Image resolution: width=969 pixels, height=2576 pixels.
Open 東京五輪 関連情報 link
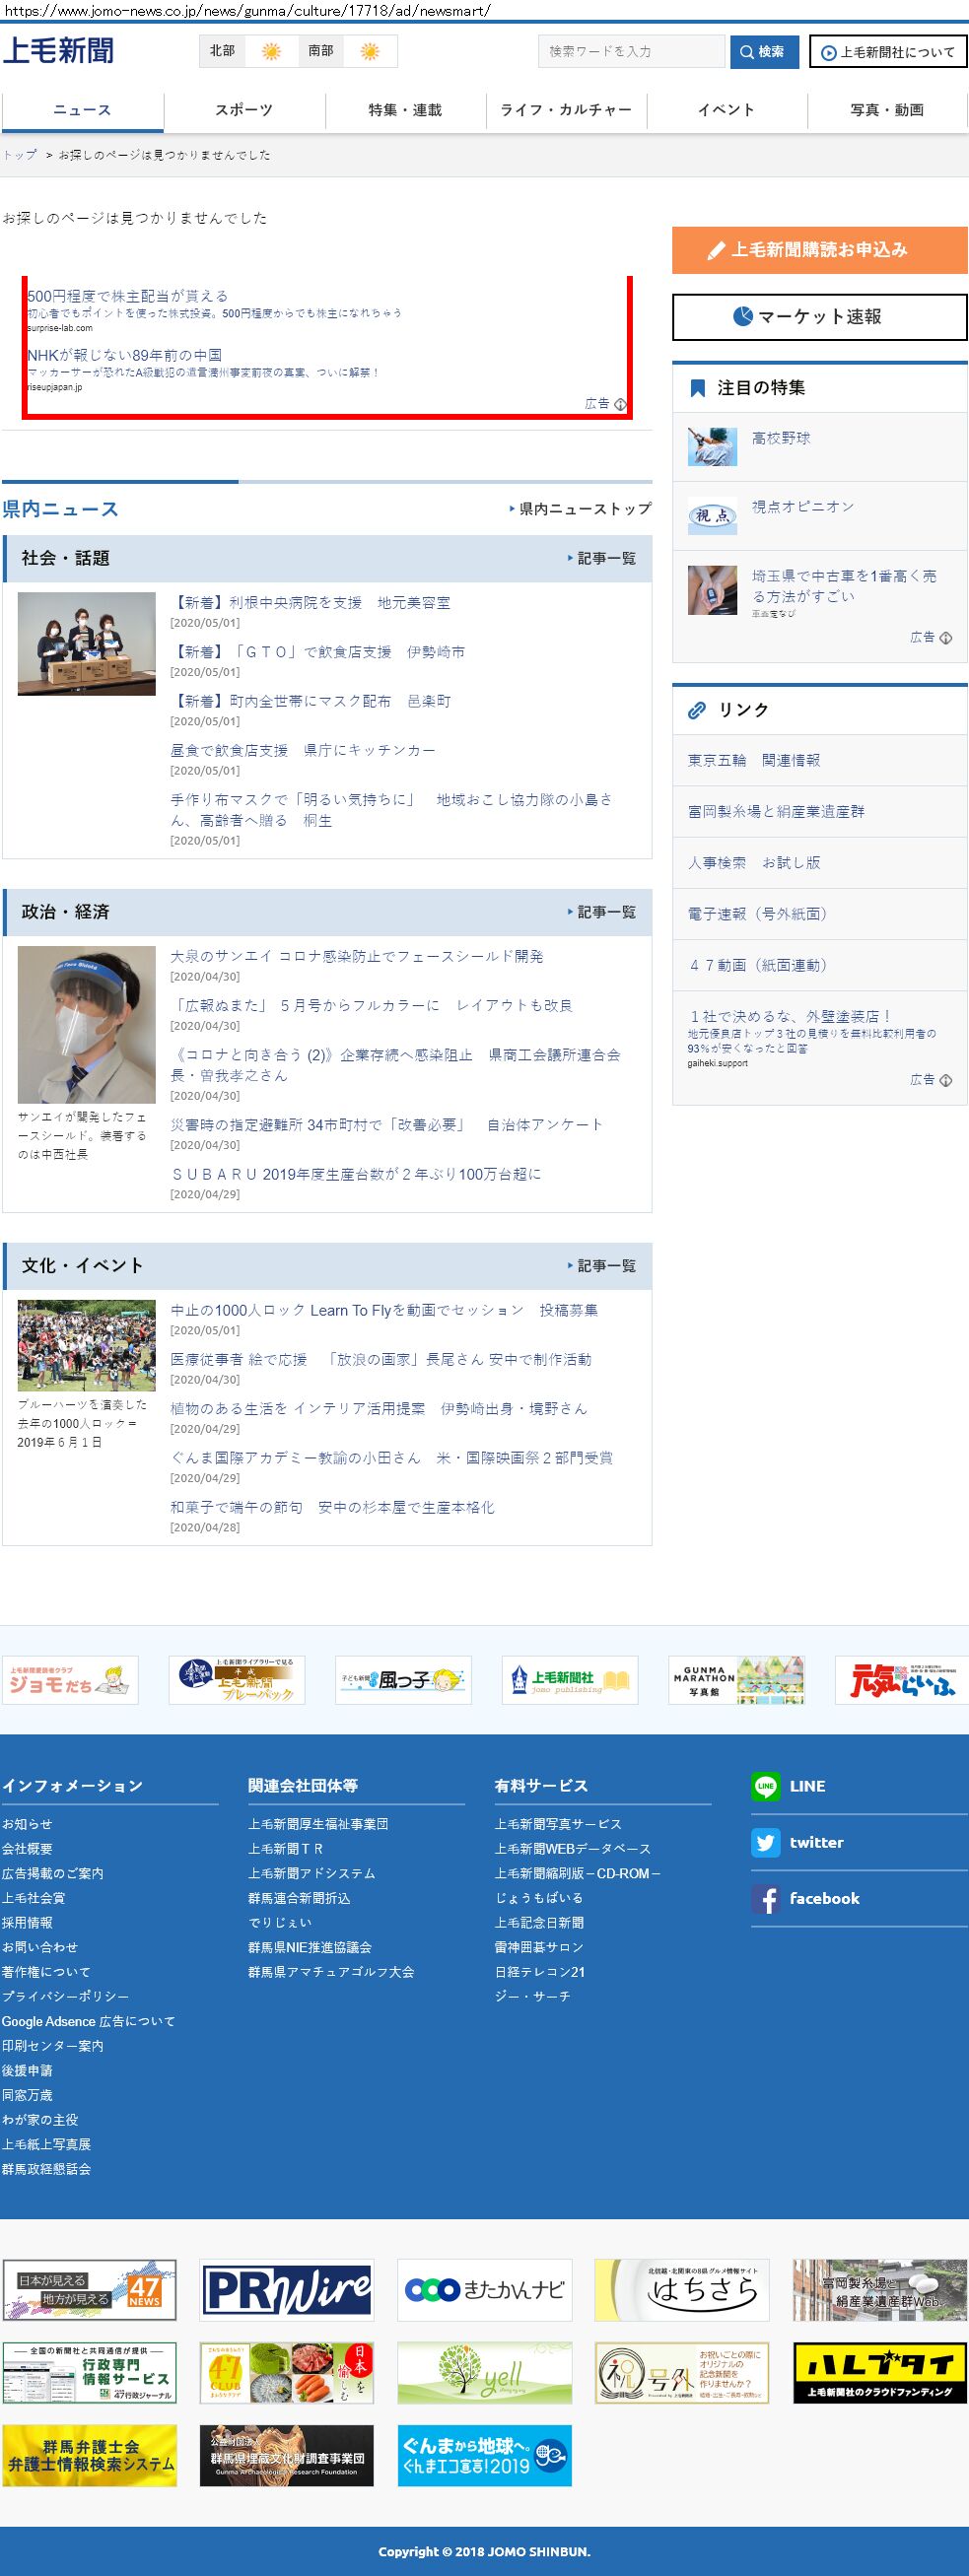click(753, 760)
